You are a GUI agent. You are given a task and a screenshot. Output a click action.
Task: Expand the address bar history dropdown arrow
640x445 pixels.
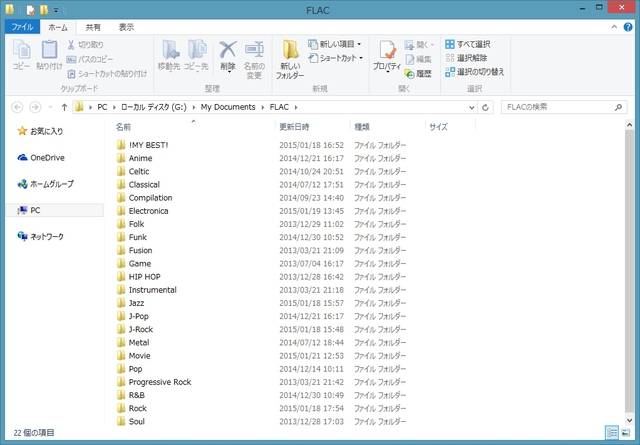pos(468,107)
